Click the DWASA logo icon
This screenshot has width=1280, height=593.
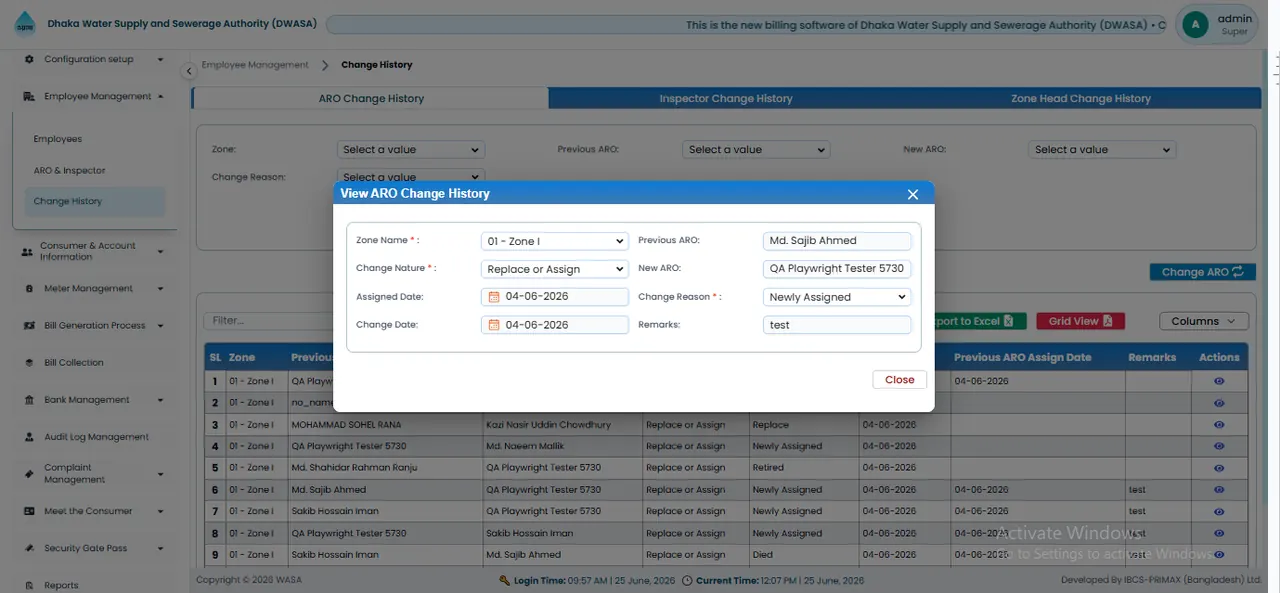[x=24, y=24]
